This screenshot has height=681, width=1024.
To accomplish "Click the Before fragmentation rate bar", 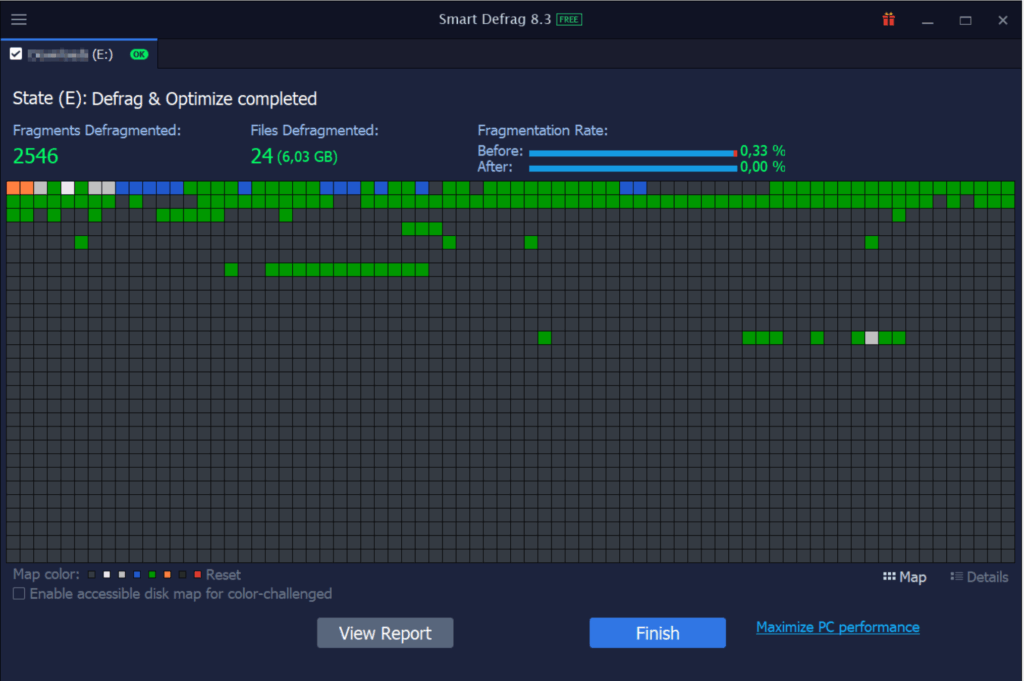I will (x=633, y=153).
